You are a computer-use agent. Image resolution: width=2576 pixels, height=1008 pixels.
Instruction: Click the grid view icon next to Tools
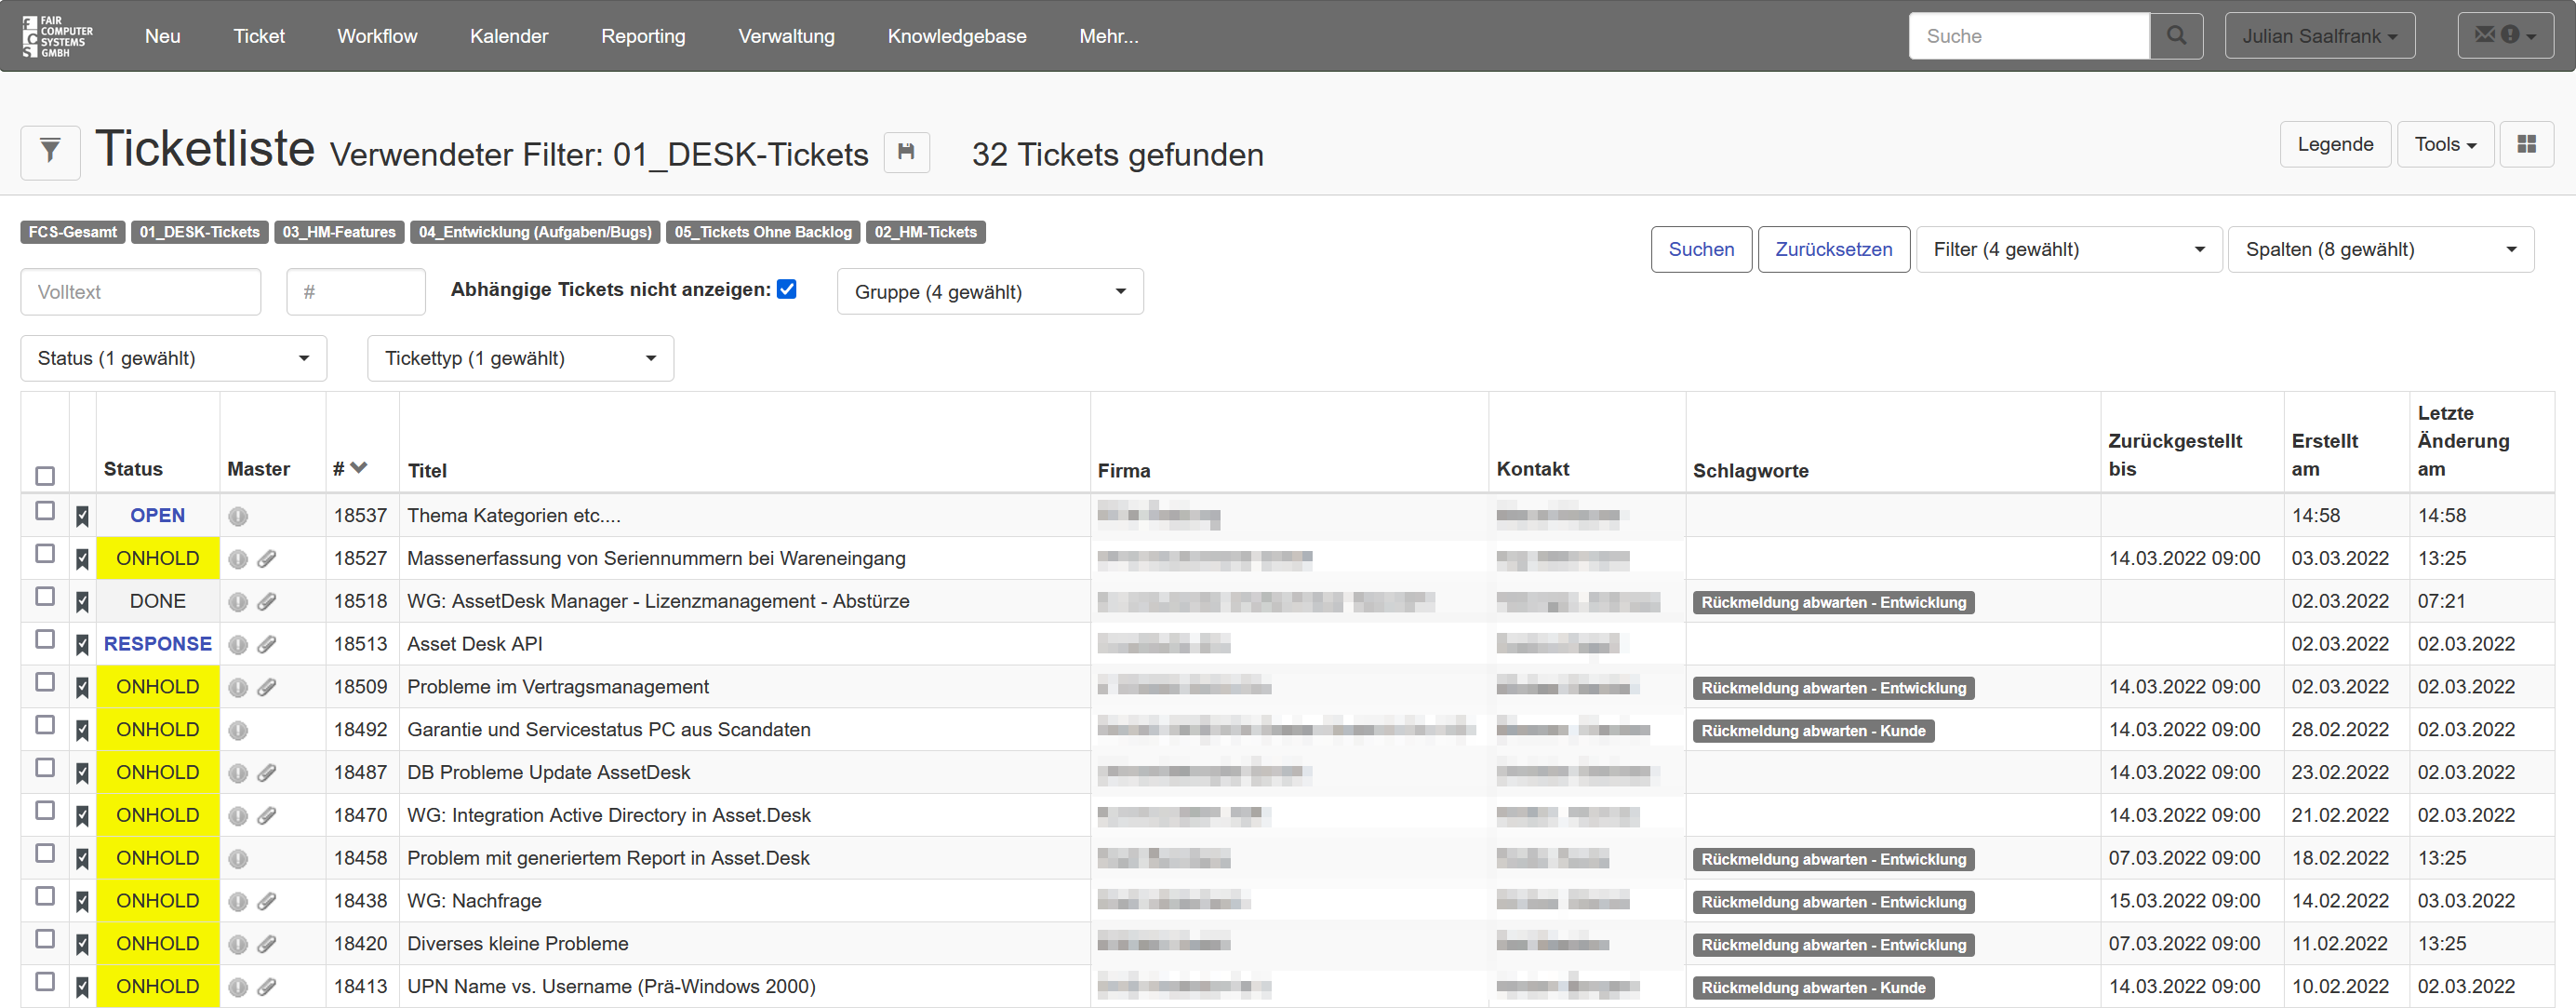tap(2526, 144)
